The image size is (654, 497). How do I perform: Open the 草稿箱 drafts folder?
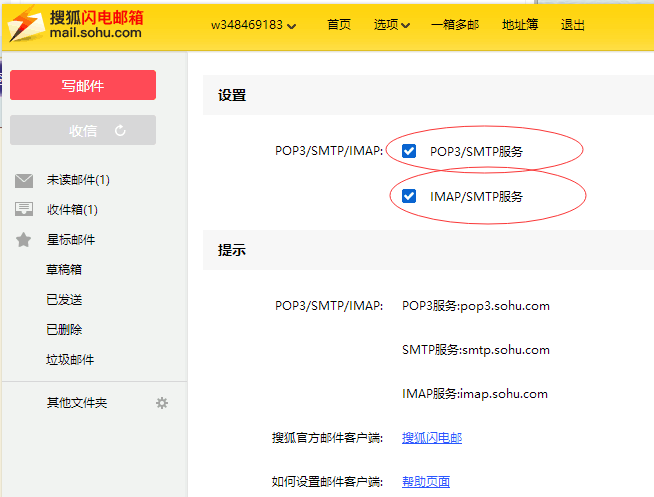(x=63, y=270)
